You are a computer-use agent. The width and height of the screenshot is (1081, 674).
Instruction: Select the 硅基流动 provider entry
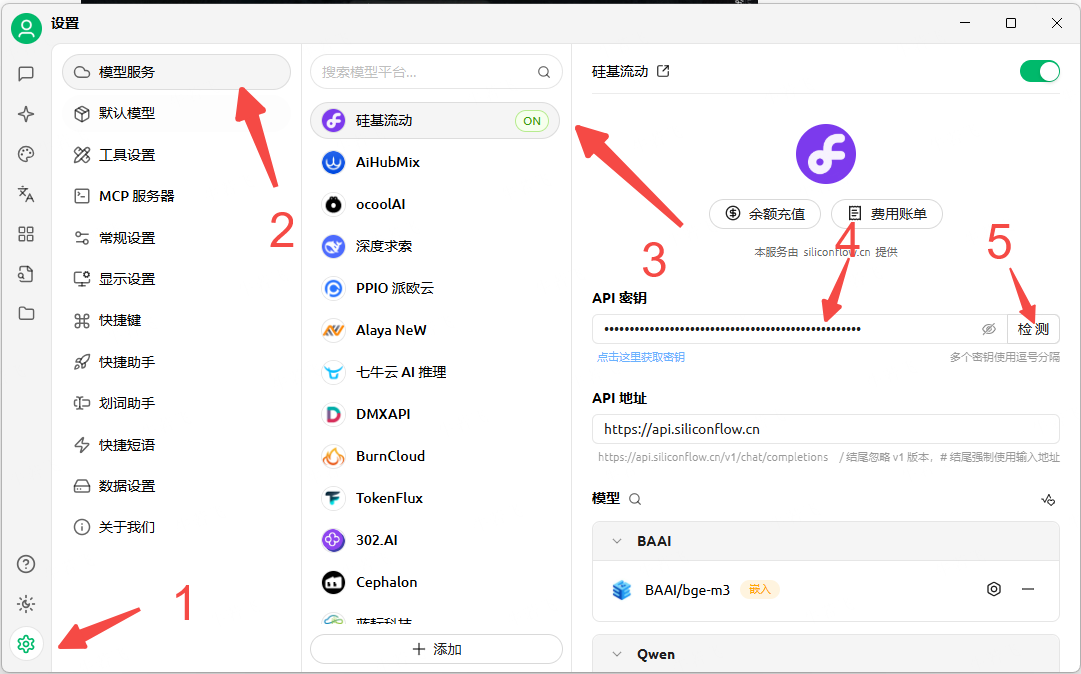[x=435, y=121]
